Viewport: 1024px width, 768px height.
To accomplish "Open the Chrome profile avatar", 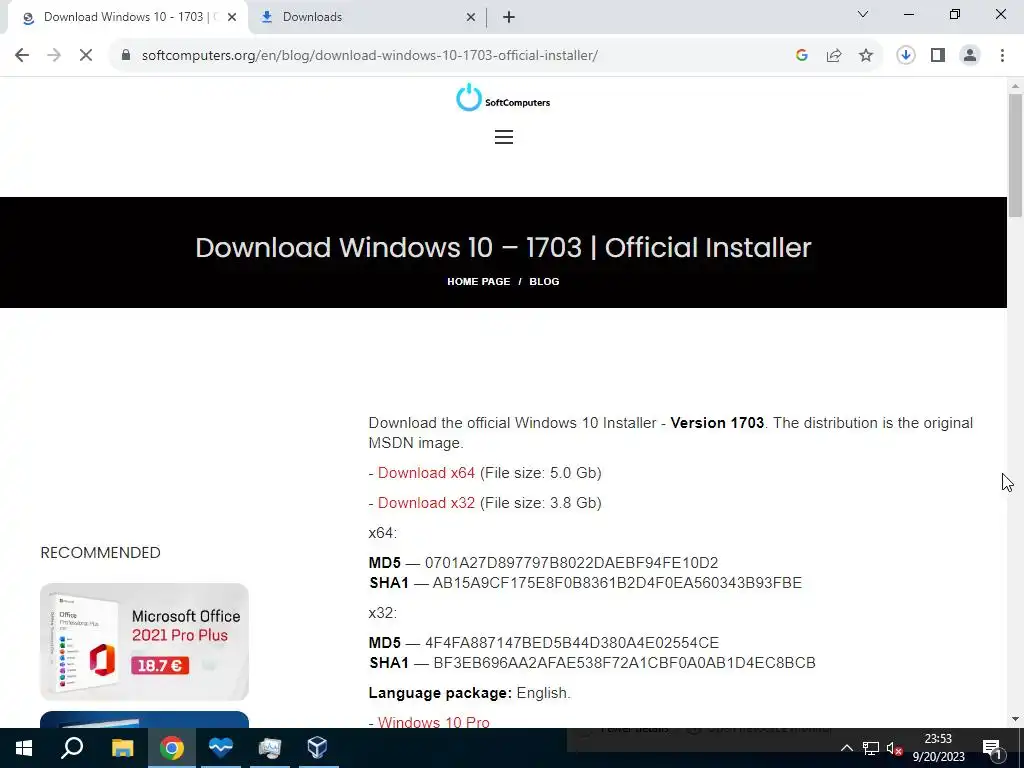I will pyautogui.click(x=970, y=56).
